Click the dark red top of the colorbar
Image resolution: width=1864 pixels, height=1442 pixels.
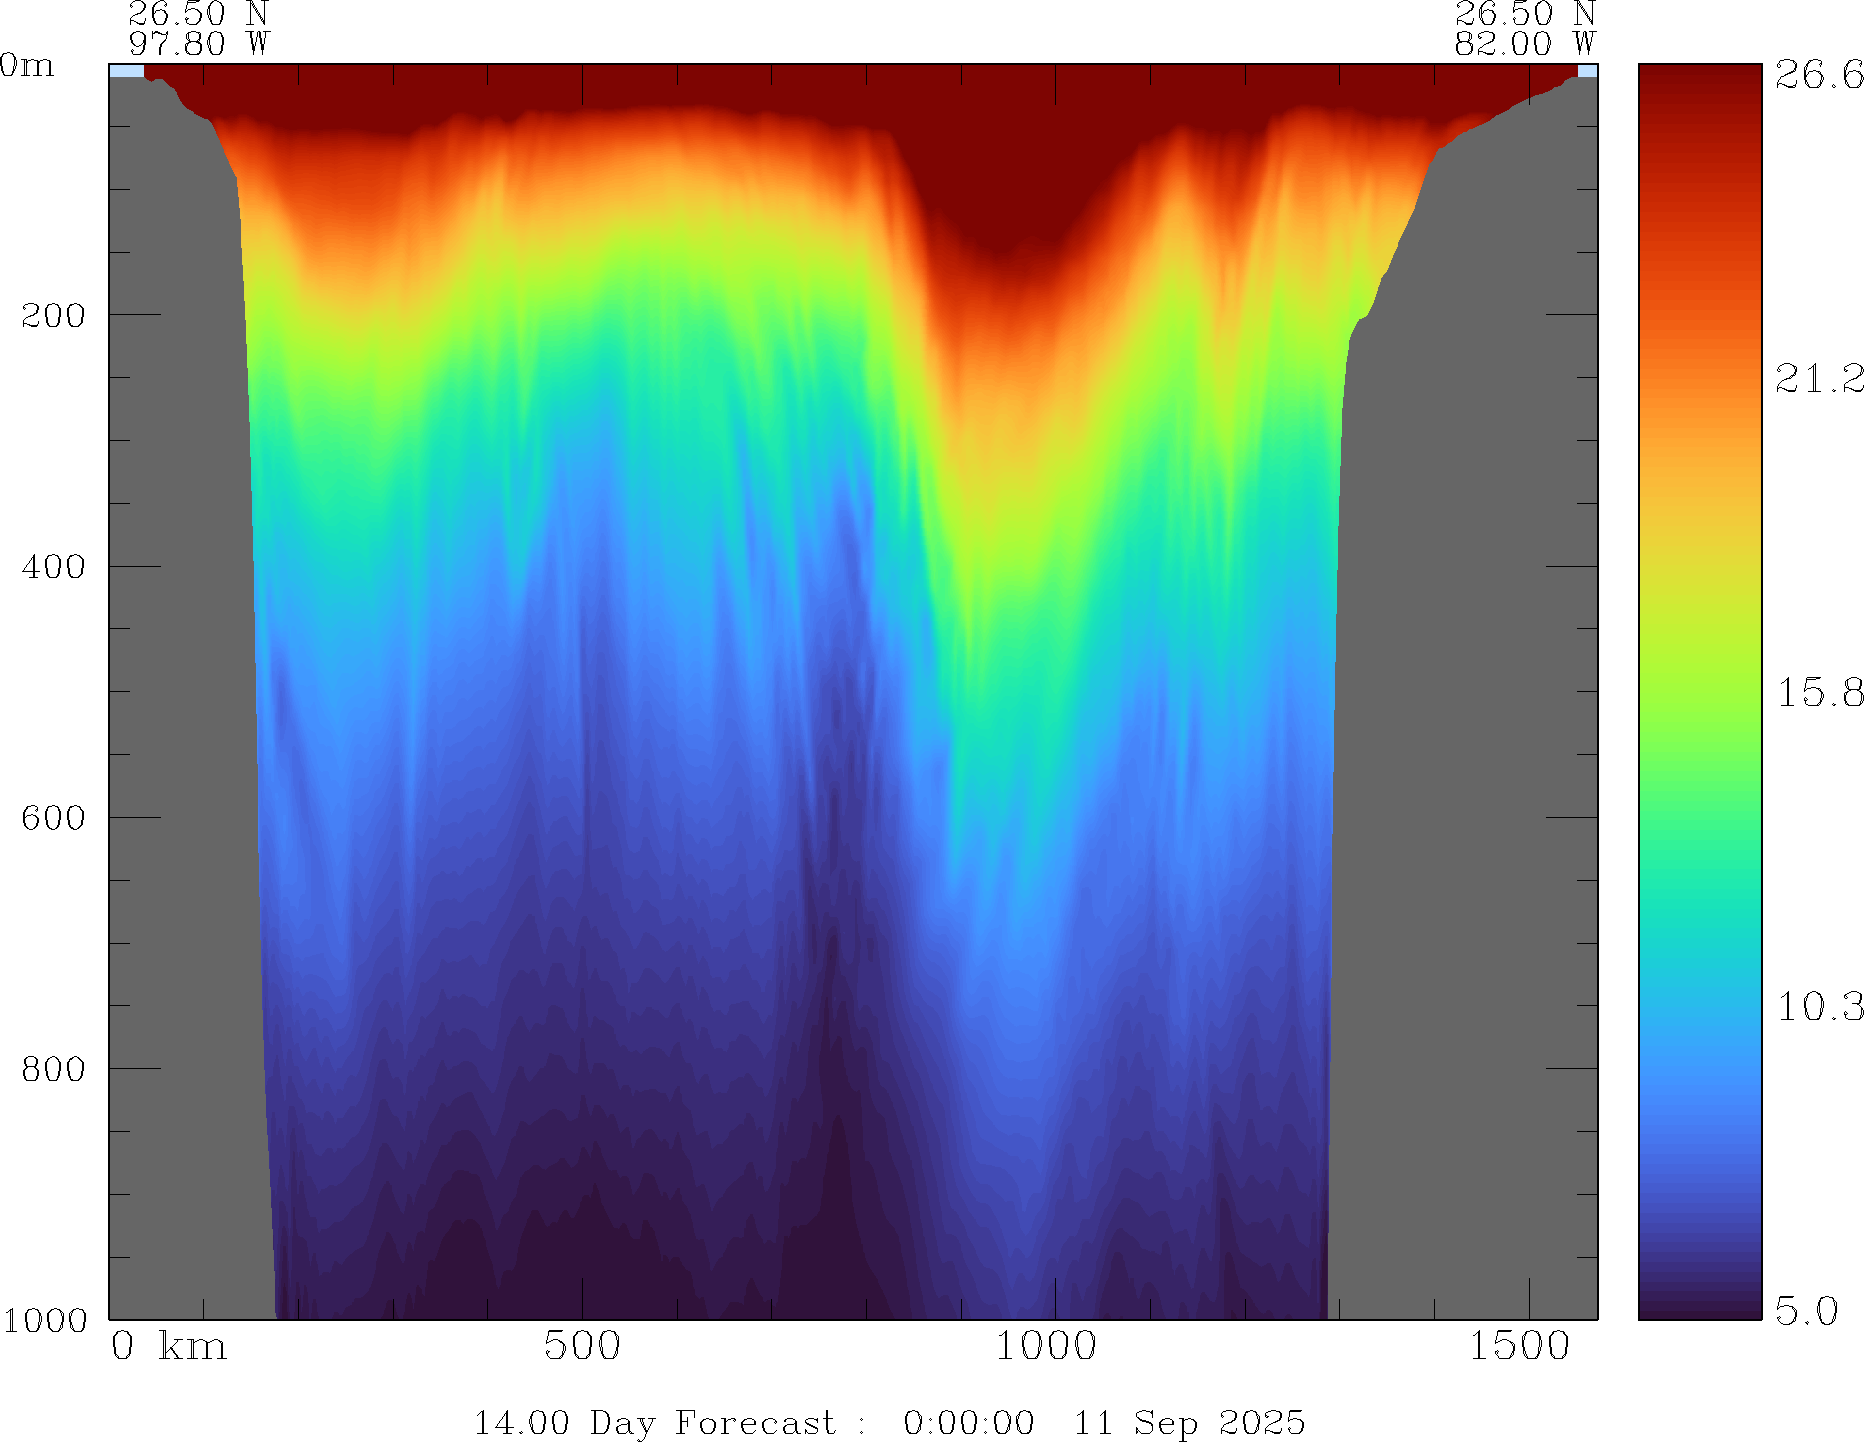coord(1699,80)
